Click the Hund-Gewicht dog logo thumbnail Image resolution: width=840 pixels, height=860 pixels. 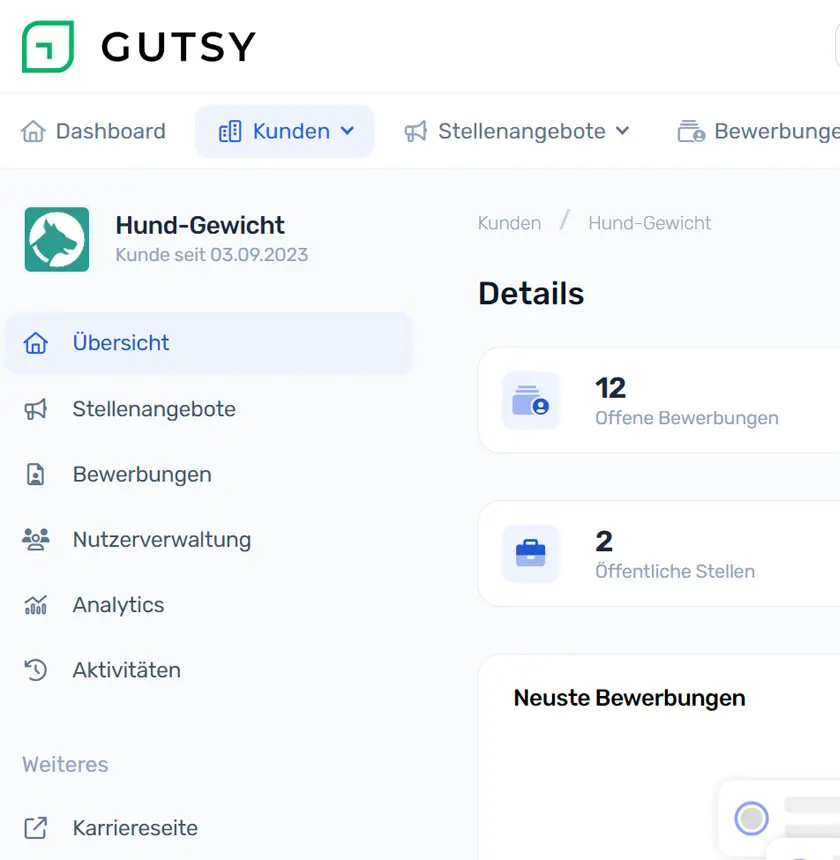click(57, 240)
